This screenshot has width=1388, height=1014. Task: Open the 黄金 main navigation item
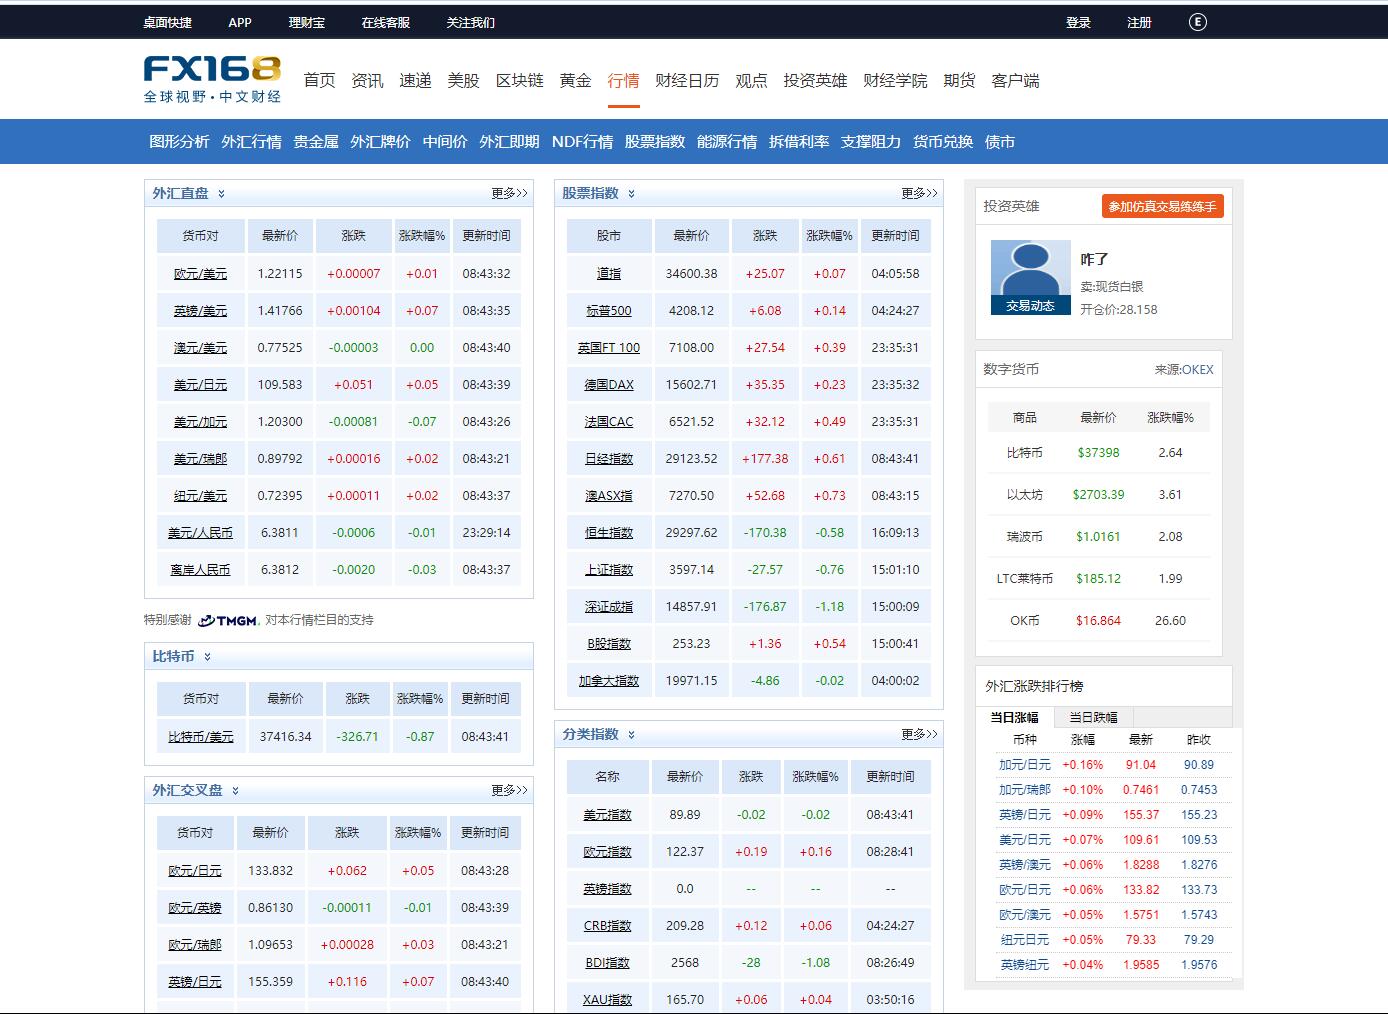coord(575,81)
